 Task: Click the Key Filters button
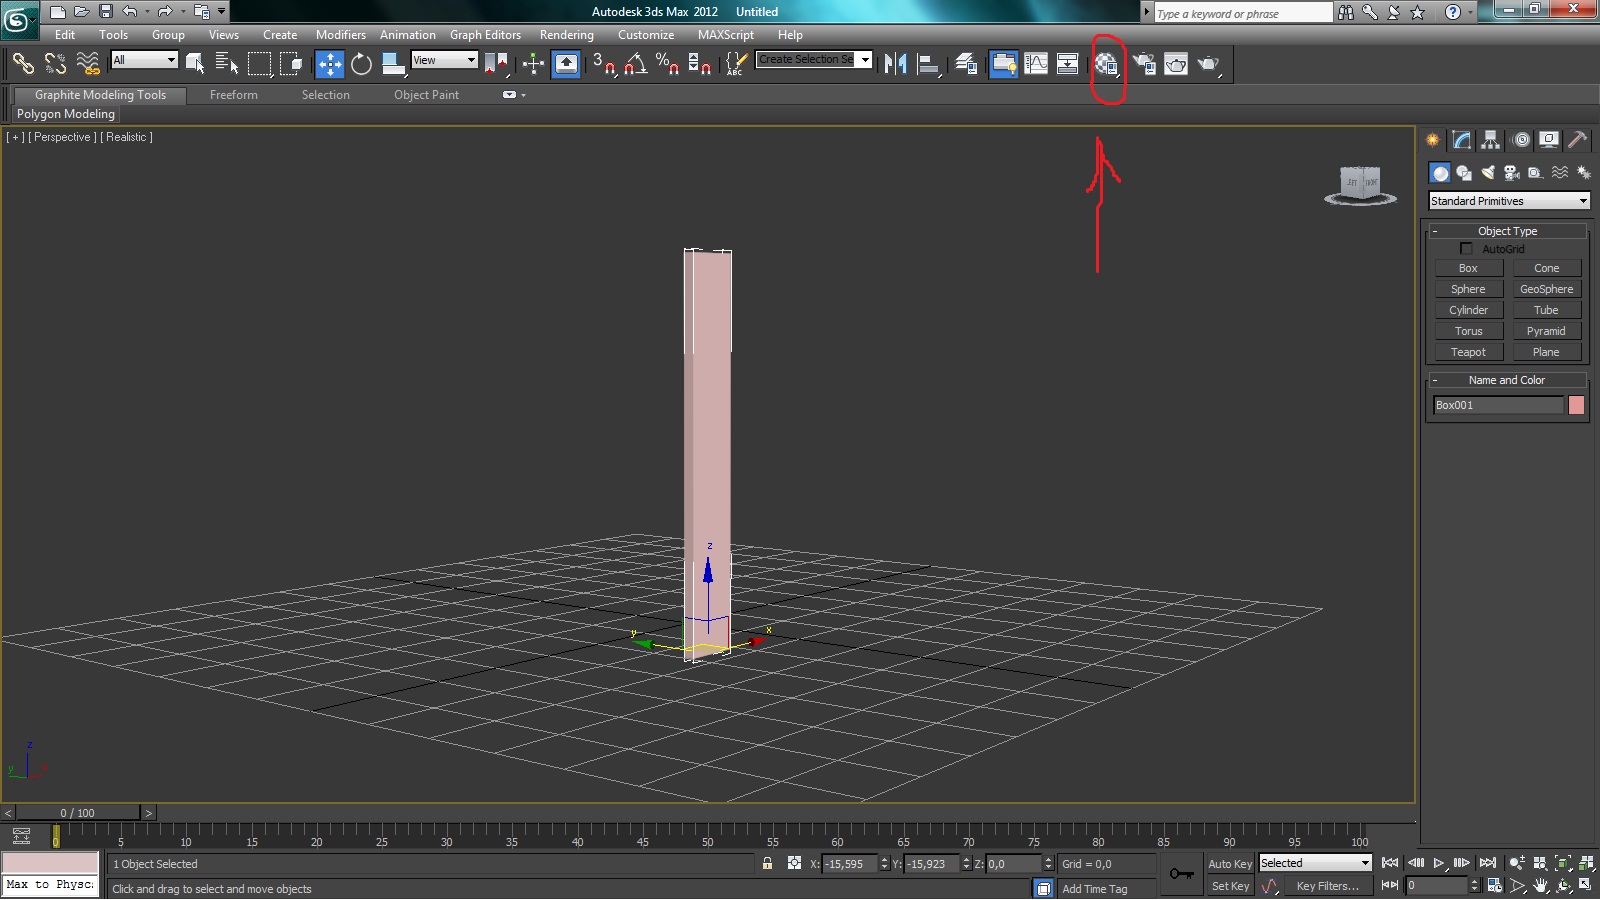point(1327,886)
